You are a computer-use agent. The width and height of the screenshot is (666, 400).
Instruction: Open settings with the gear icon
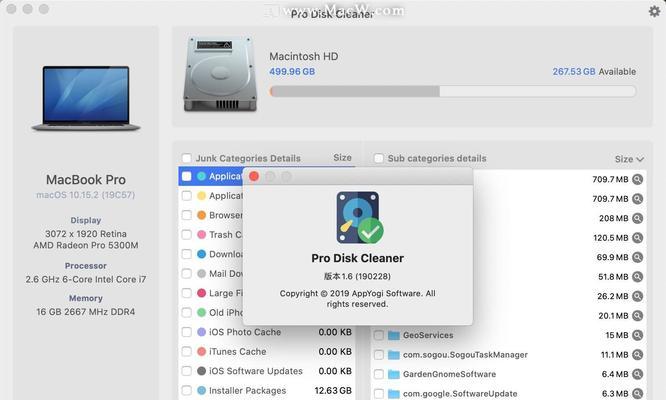point(654,11)
